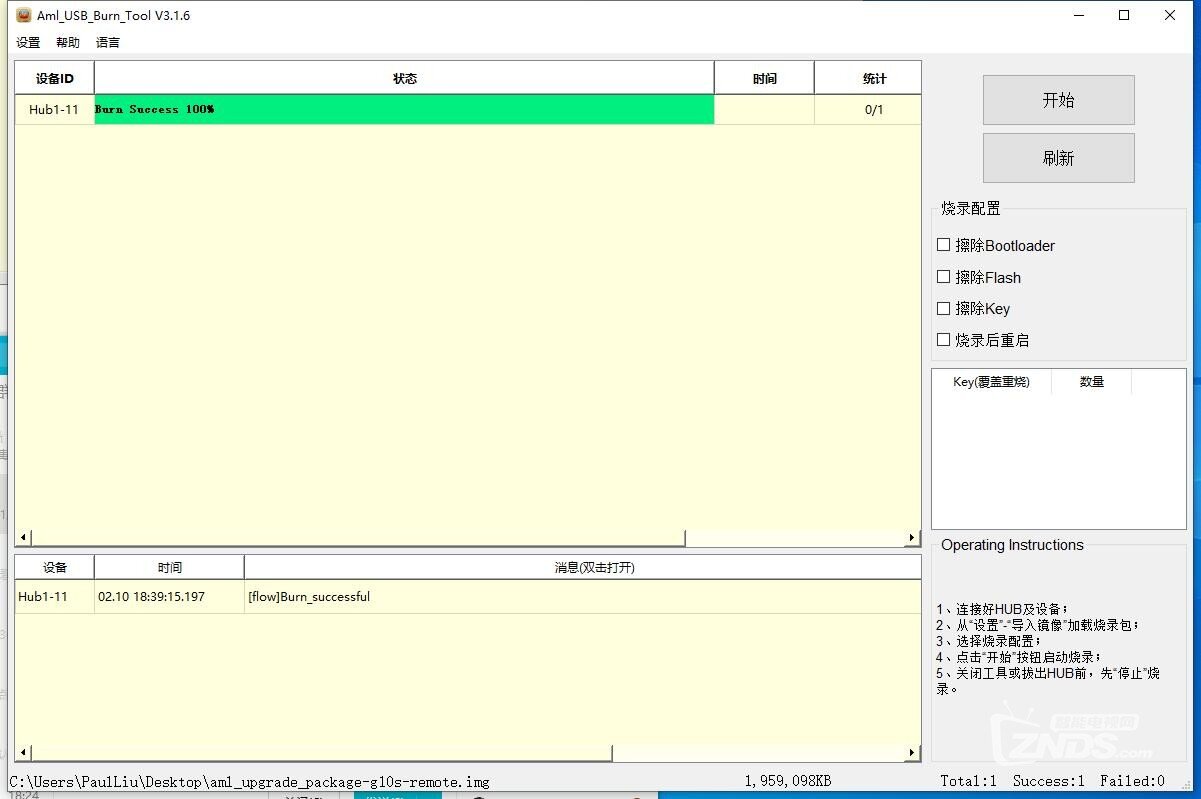
Task: Click right arrow of log panel scrollbar
Action: 912,753
